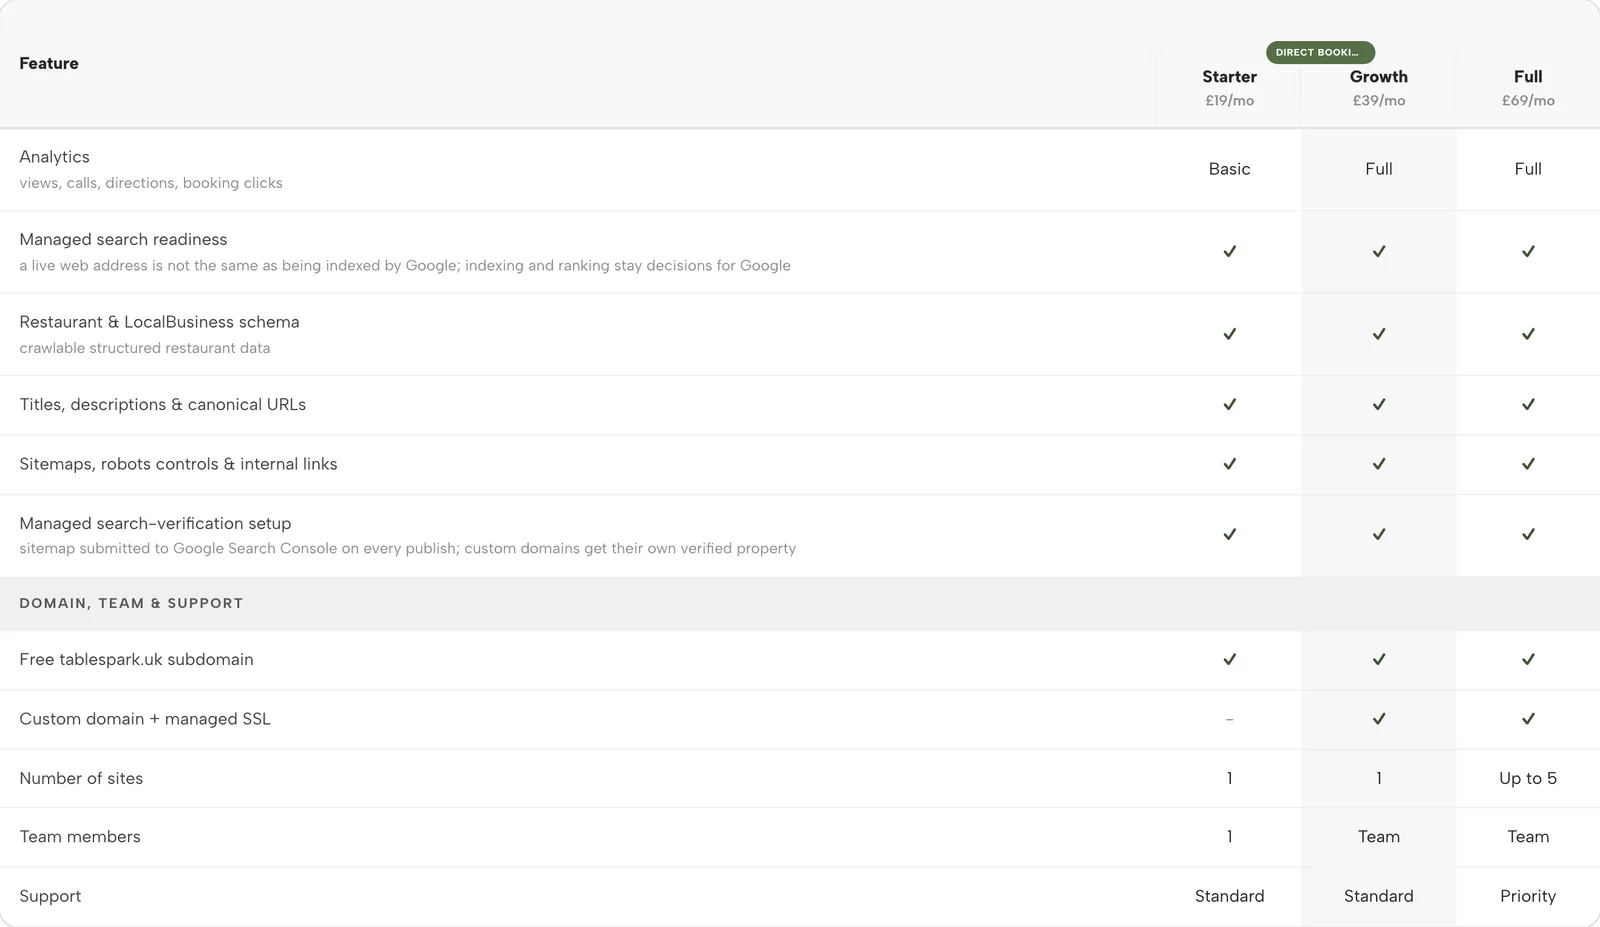Click Growth checkmark for Managed search readiness

tap(1378, 252)
